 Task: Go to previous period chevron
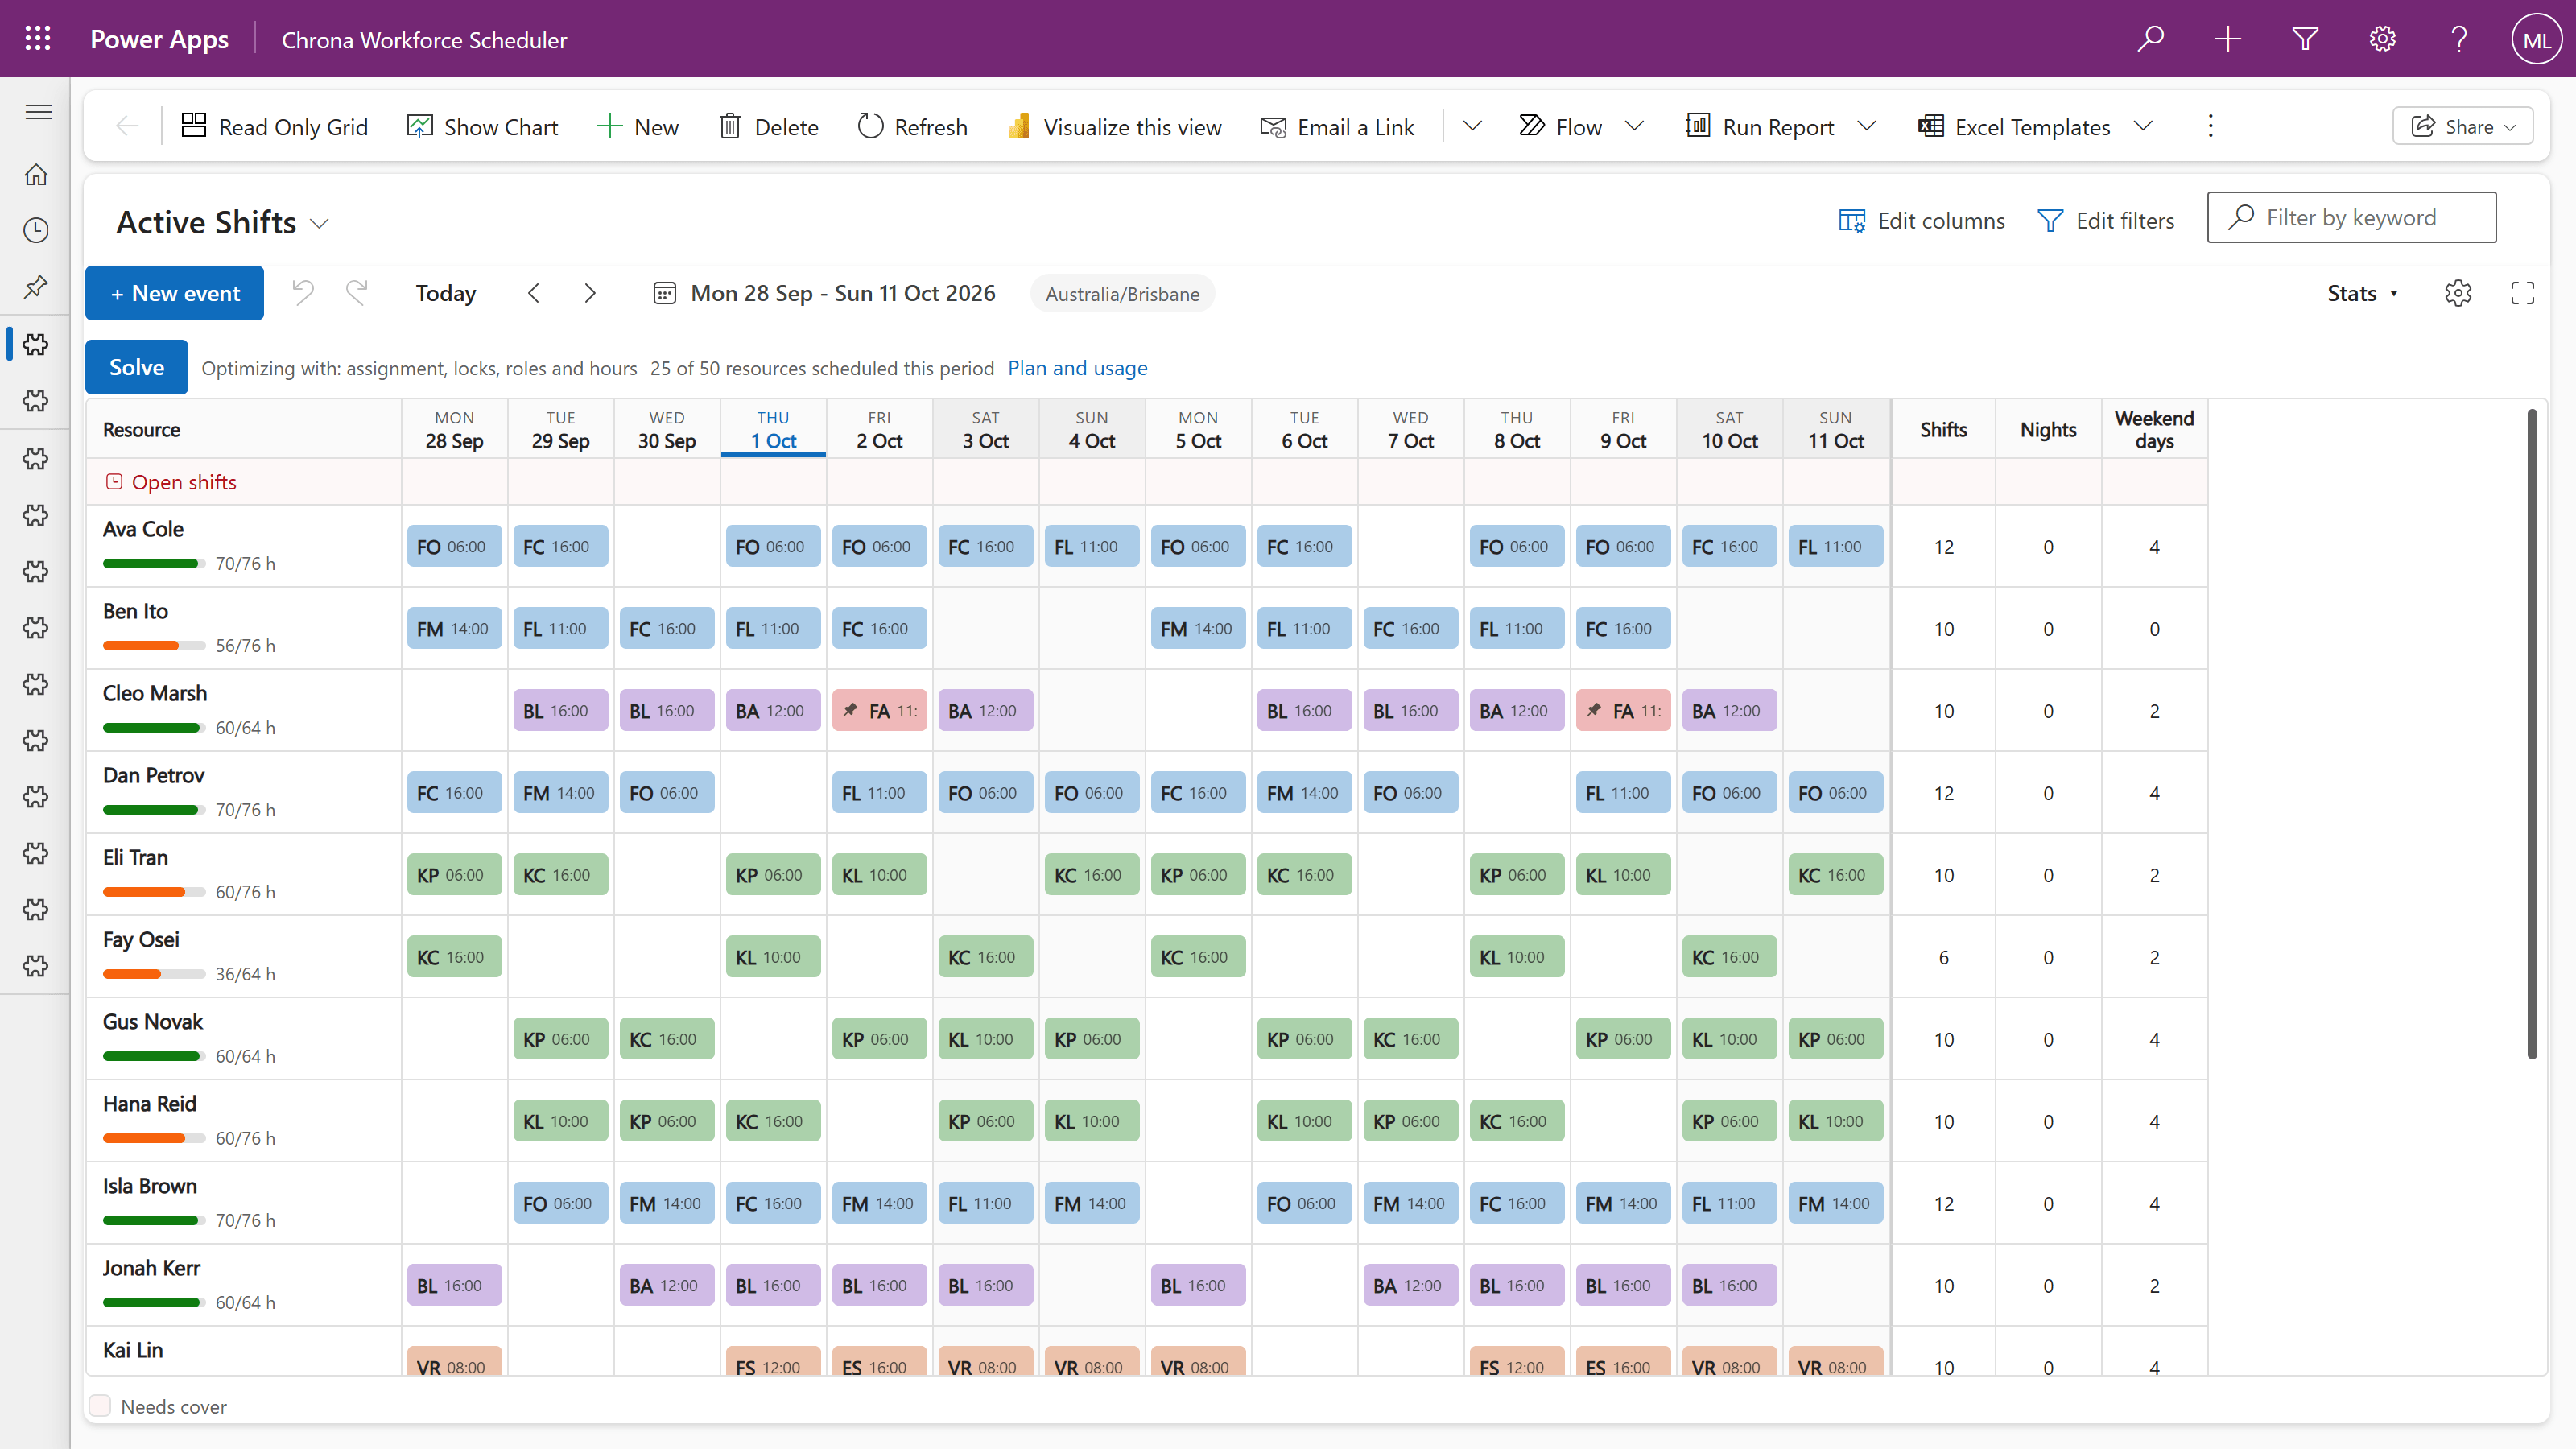pyautogui.click(x=534, y=293)
